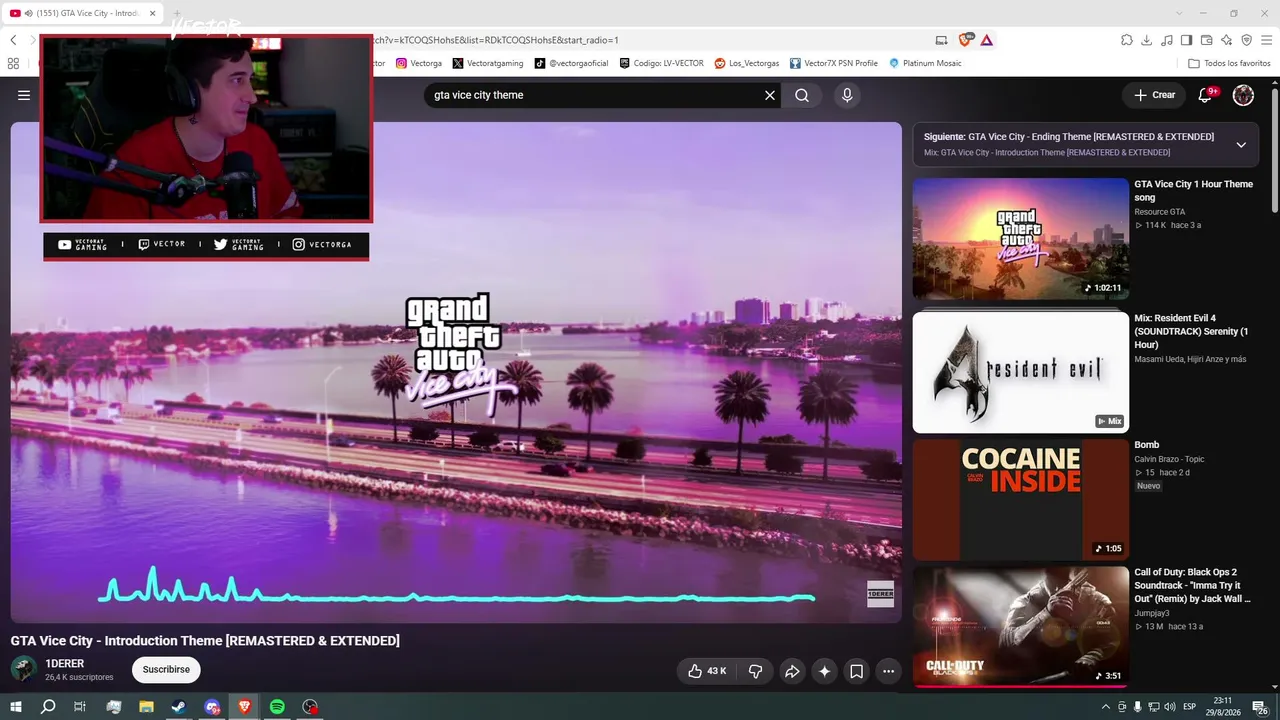
Task: Click the Brave VPN shield icon
Action: point(1246,40)
